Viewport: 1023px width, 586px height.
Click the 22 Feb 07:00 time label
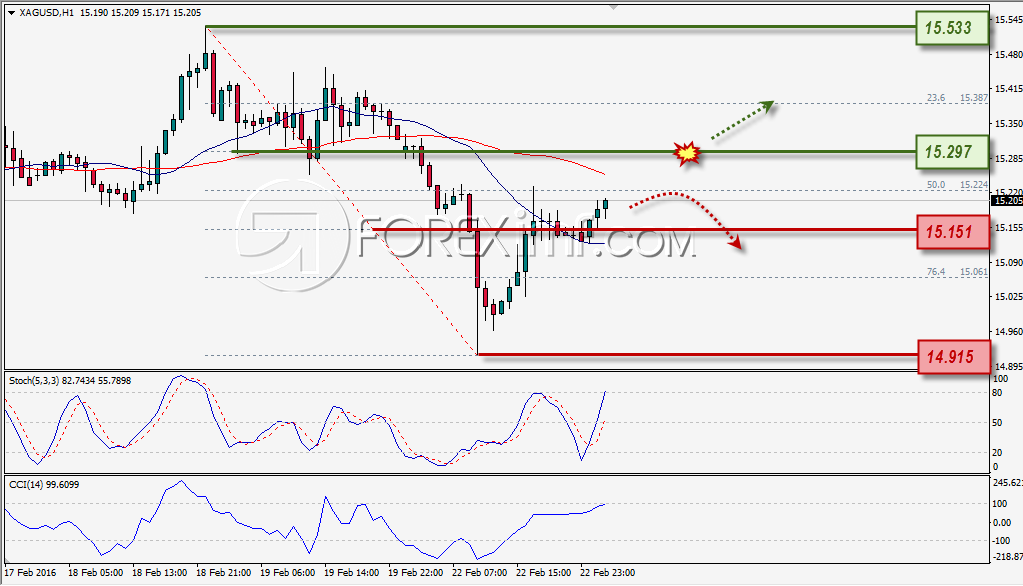(x=479, y=573)
